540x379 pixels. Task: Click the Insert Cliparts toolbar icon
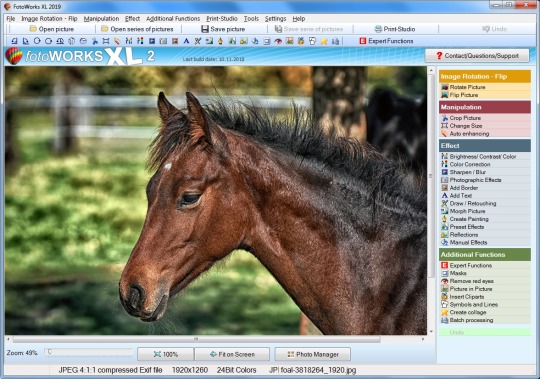301,41
